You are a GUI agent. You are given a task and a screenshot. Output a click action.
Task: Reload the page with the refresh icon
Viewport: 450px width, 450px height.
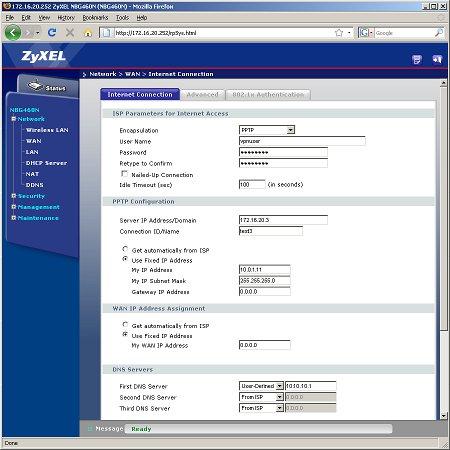coord(52,33)
